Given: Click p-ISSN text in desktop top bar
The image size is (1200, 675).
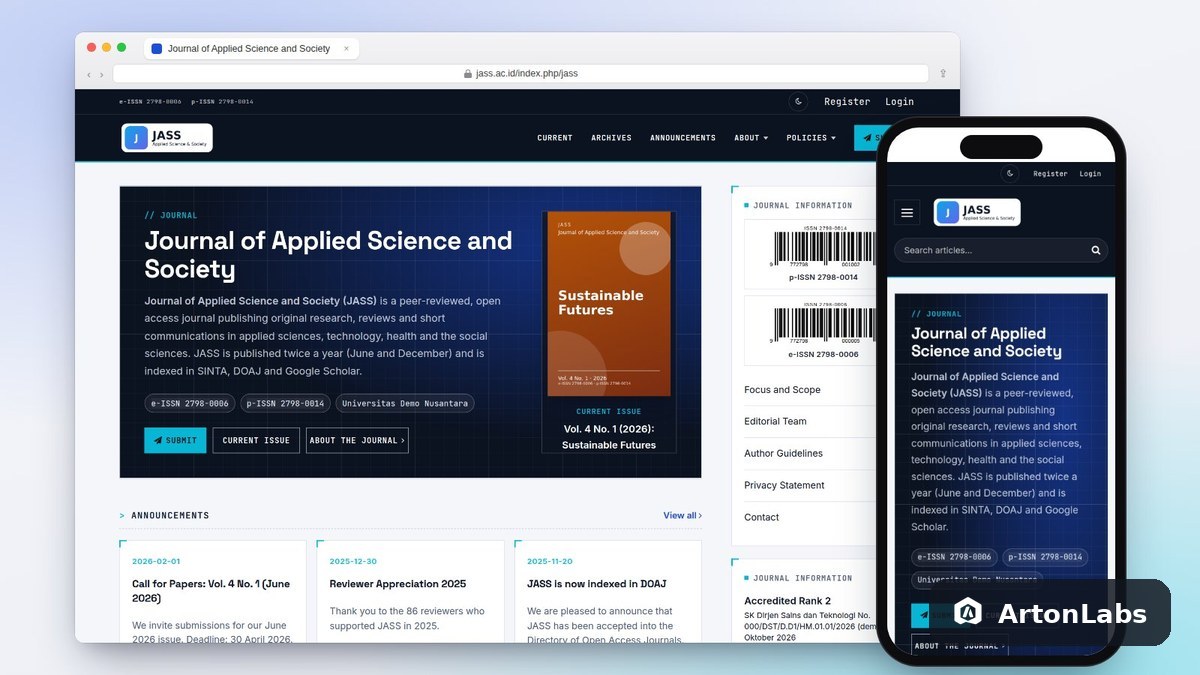Looking at the screenshot, I should [222, 101].
